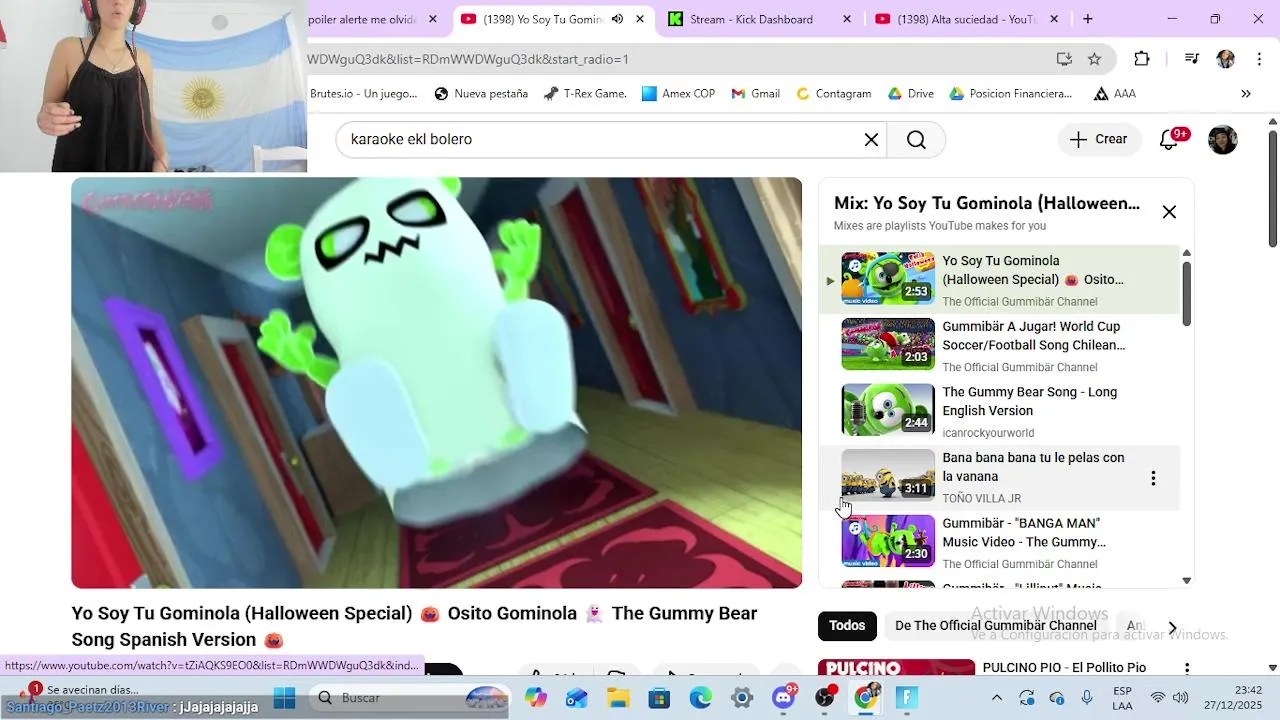Clear the YouTube search box text
This screenshot has height=720, width=1280.
tap(871, 140)
